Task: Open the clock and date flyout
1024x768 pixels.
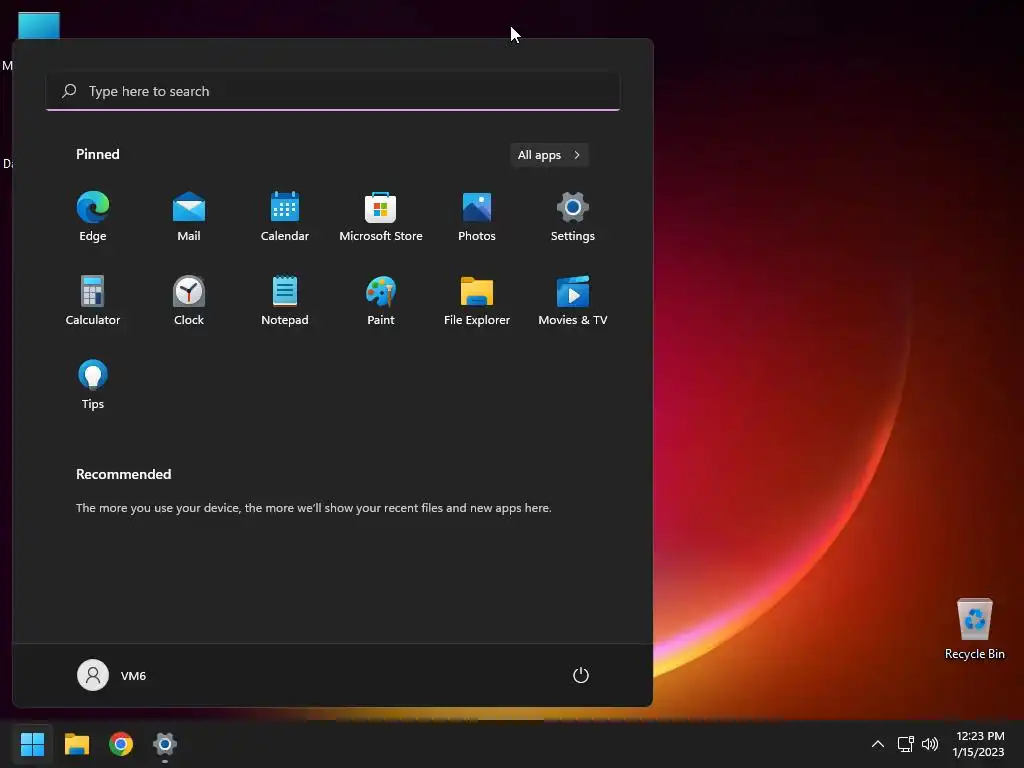Action: point(979,744)
